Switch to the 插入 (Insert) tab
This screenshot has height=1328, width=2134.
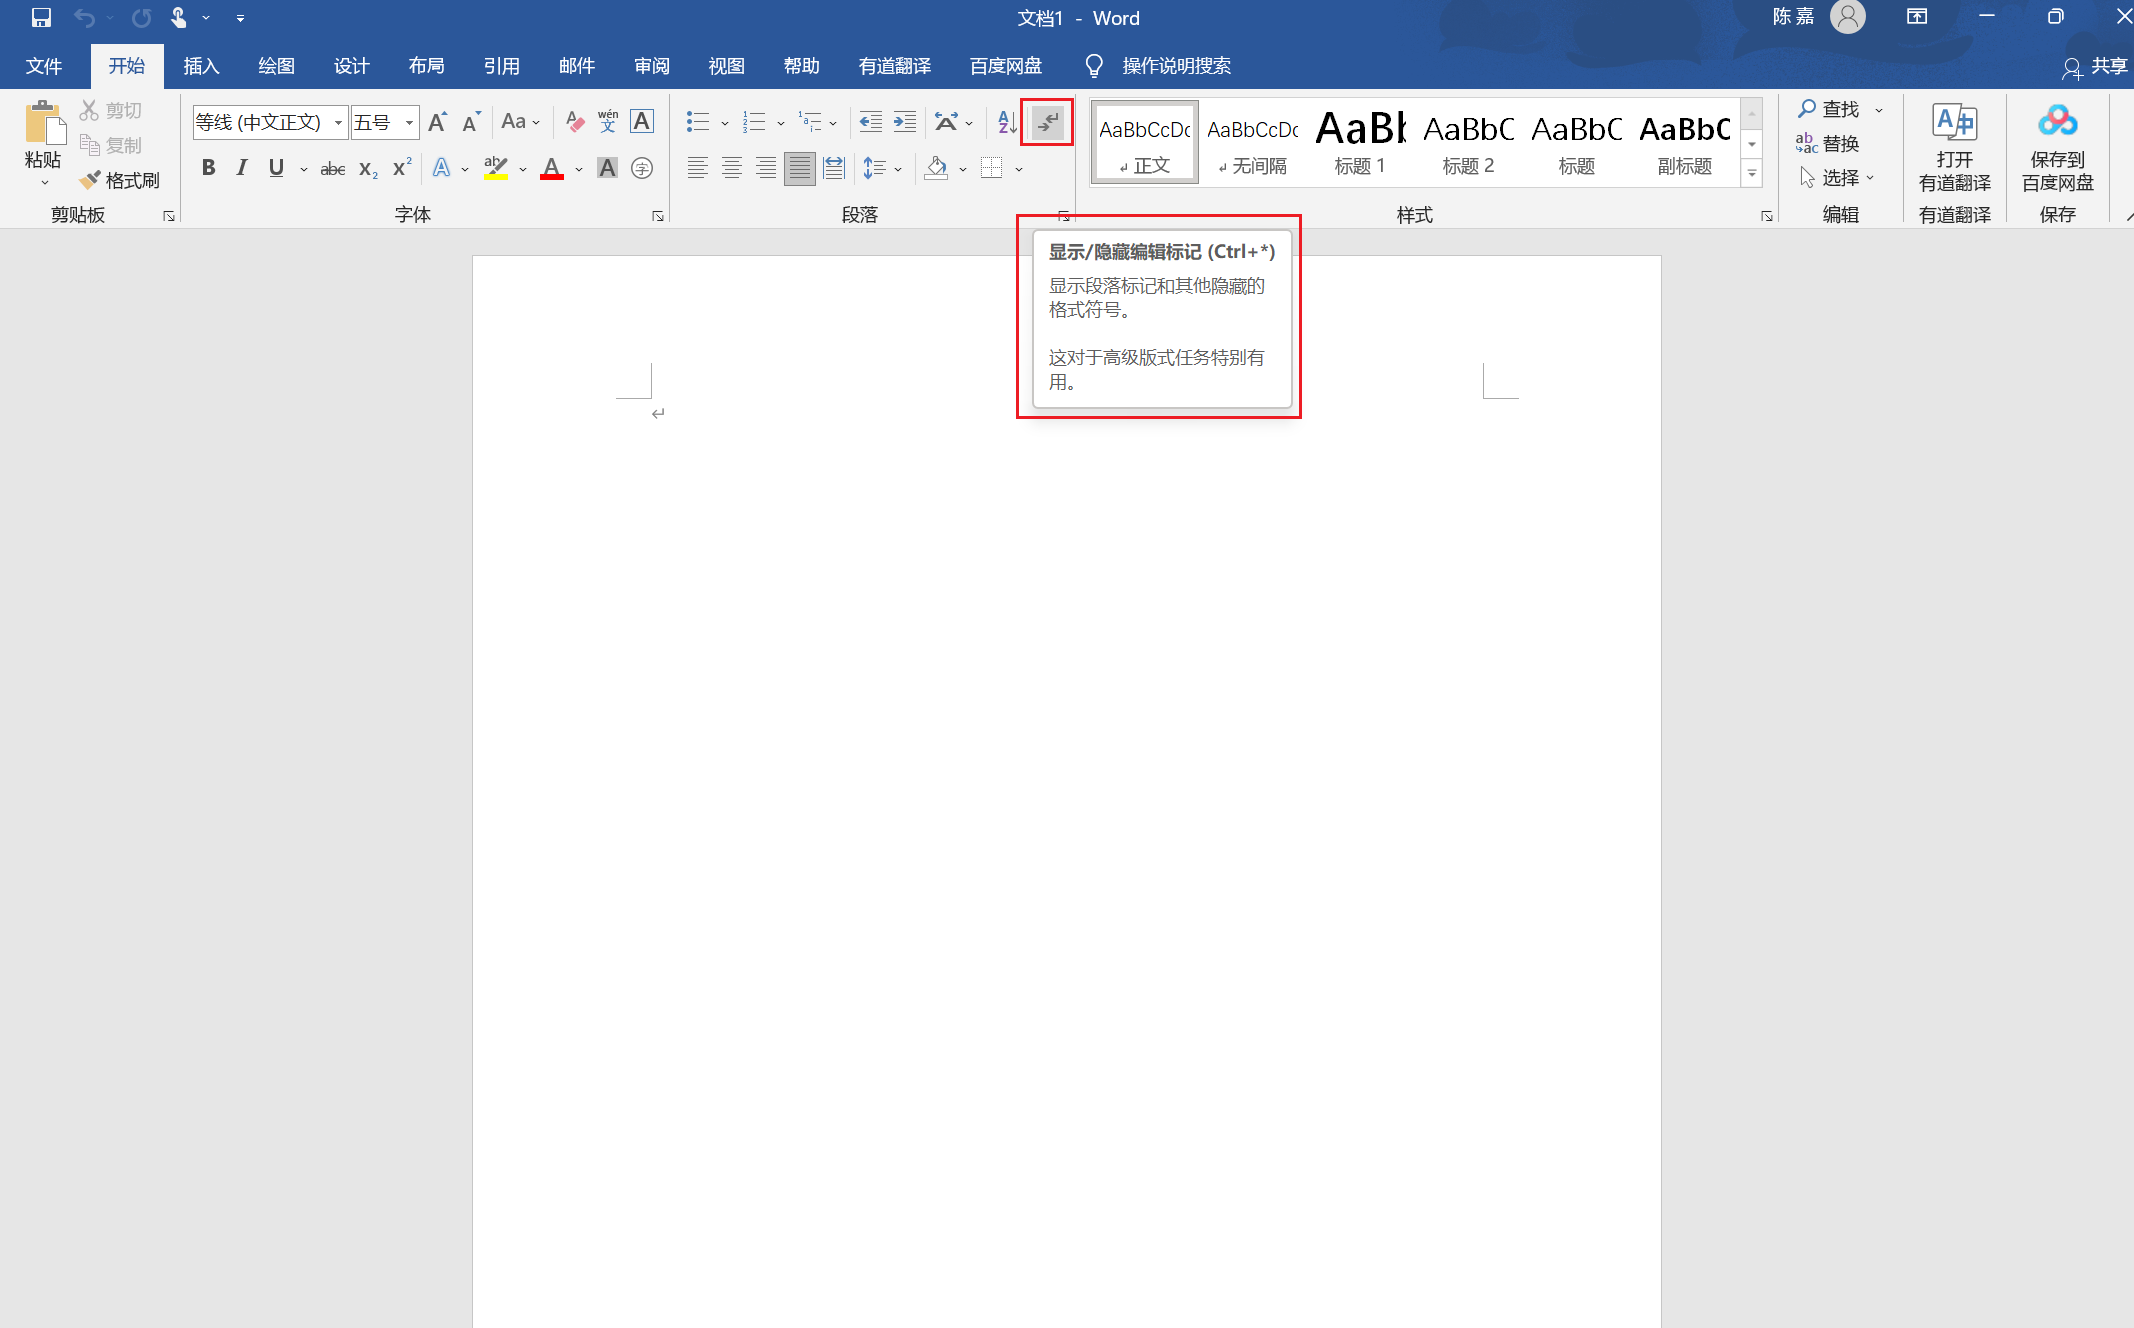(201, 66)
